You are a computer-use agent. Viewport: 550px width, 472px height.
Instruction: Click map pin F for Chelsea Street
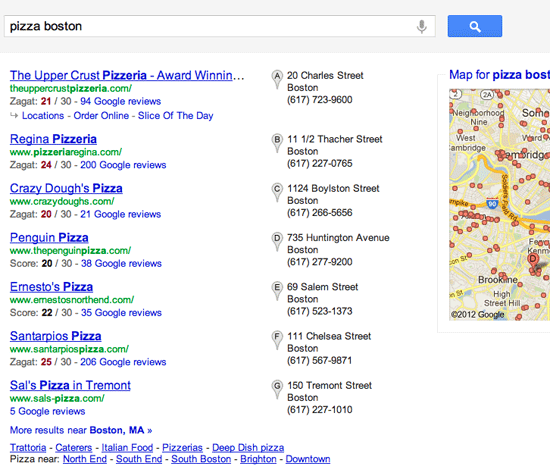click(x=277, y=340)
